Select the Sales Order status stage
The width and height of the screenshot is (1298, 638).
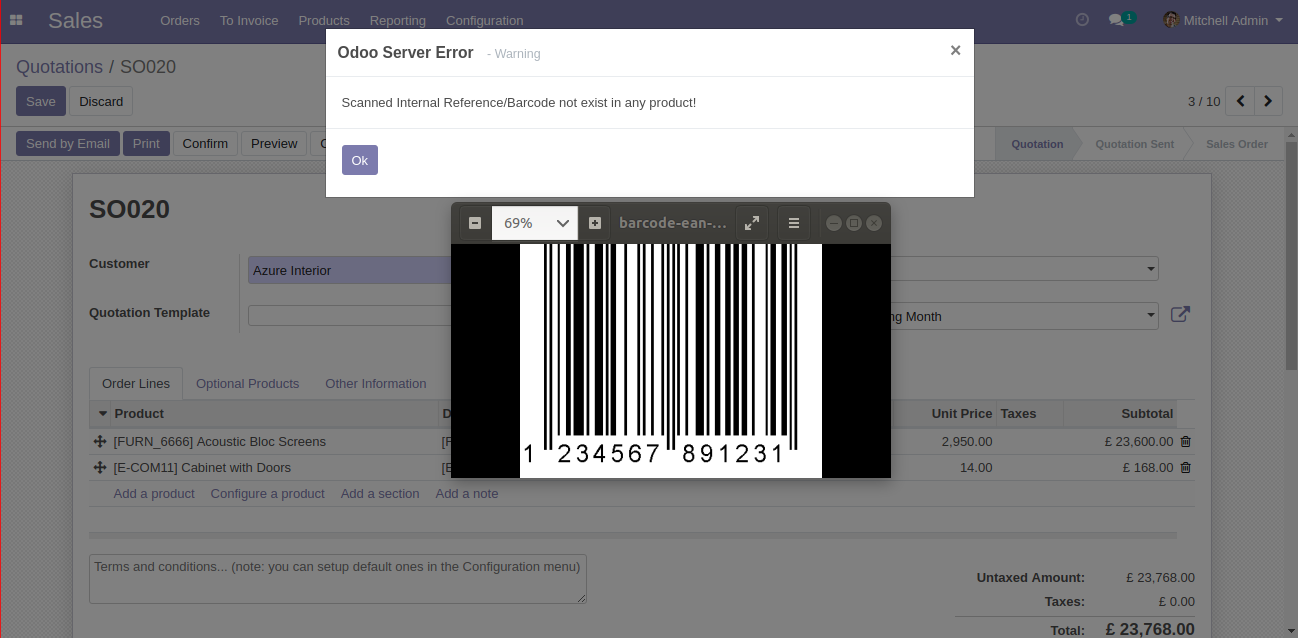click(1236, 144)
